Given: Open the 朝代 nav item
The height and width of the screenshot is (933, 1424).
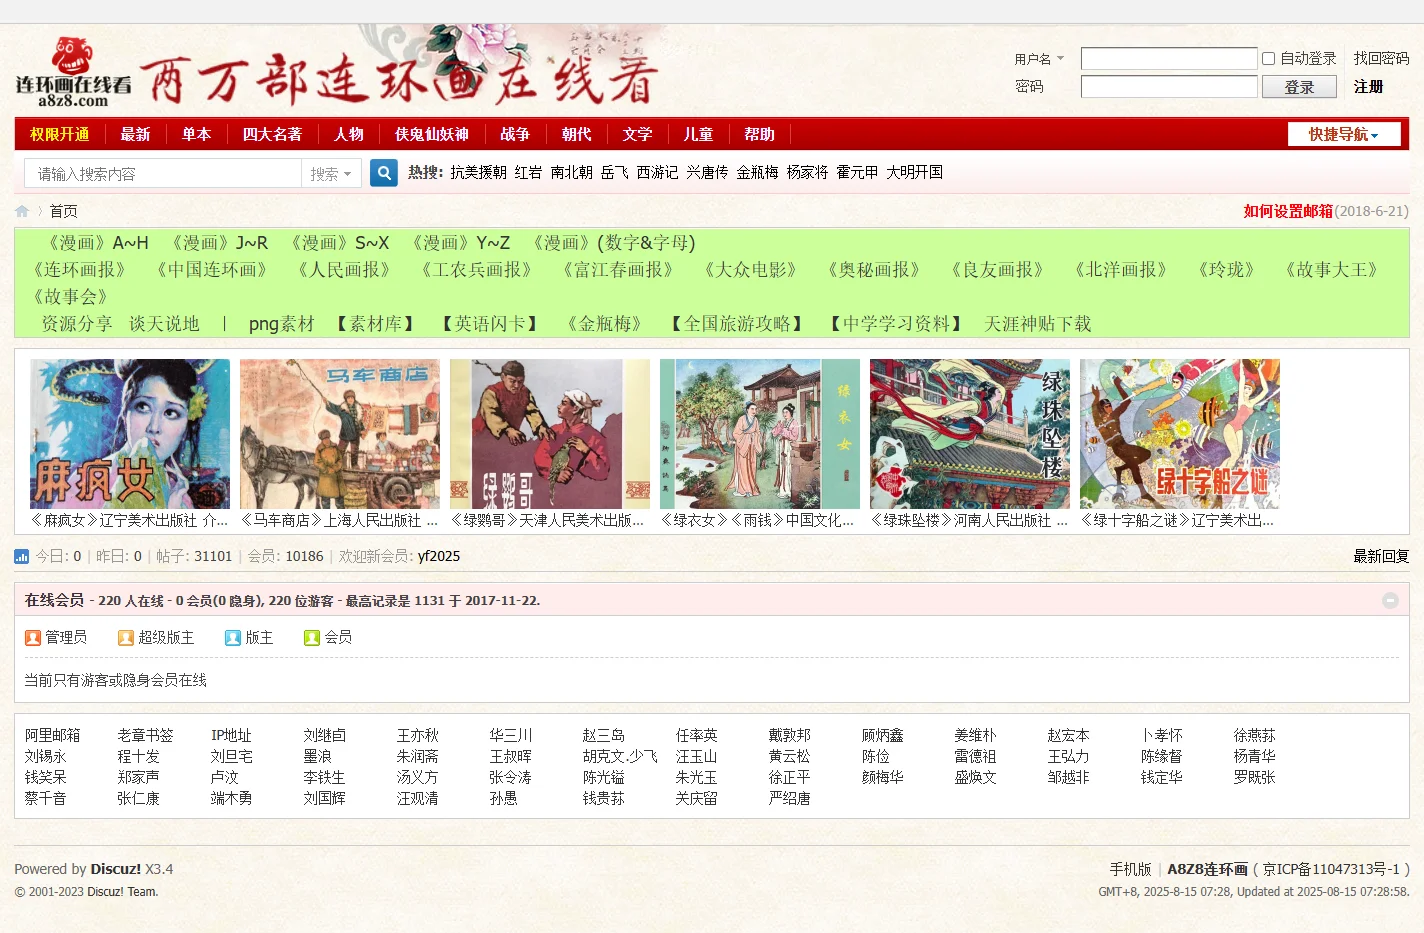Looking at the screenshot, I should (576, 134).
